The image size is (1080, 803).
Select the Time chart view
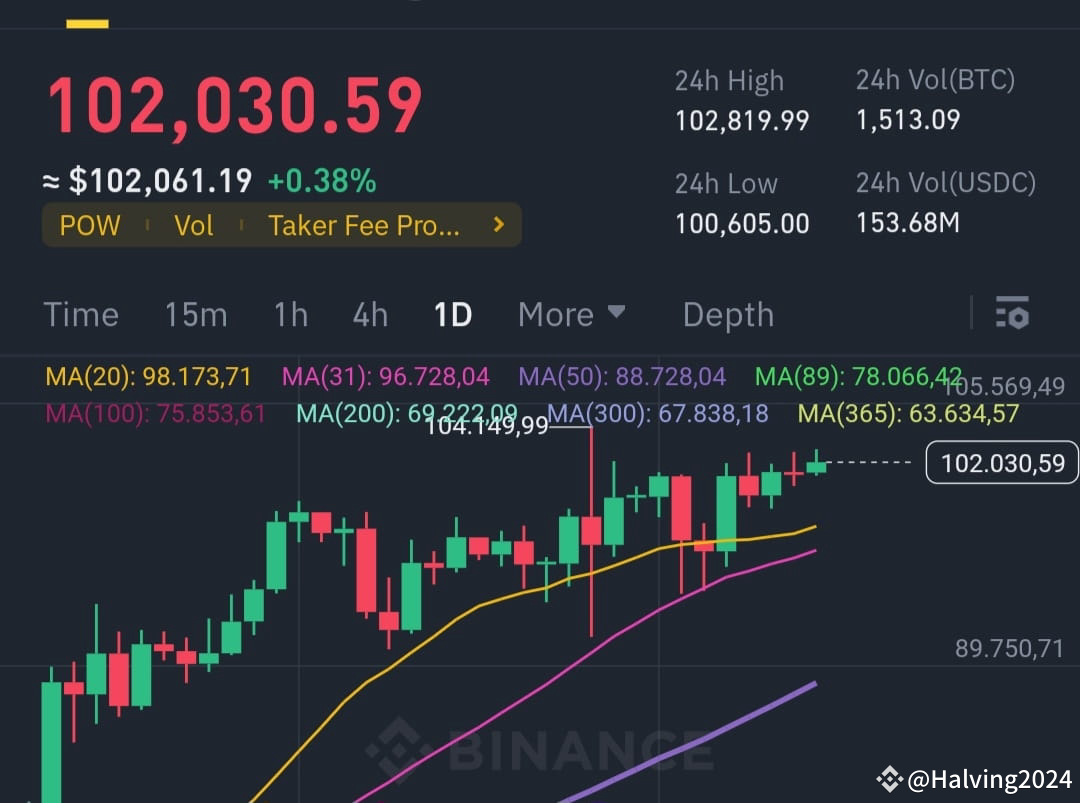80,314
